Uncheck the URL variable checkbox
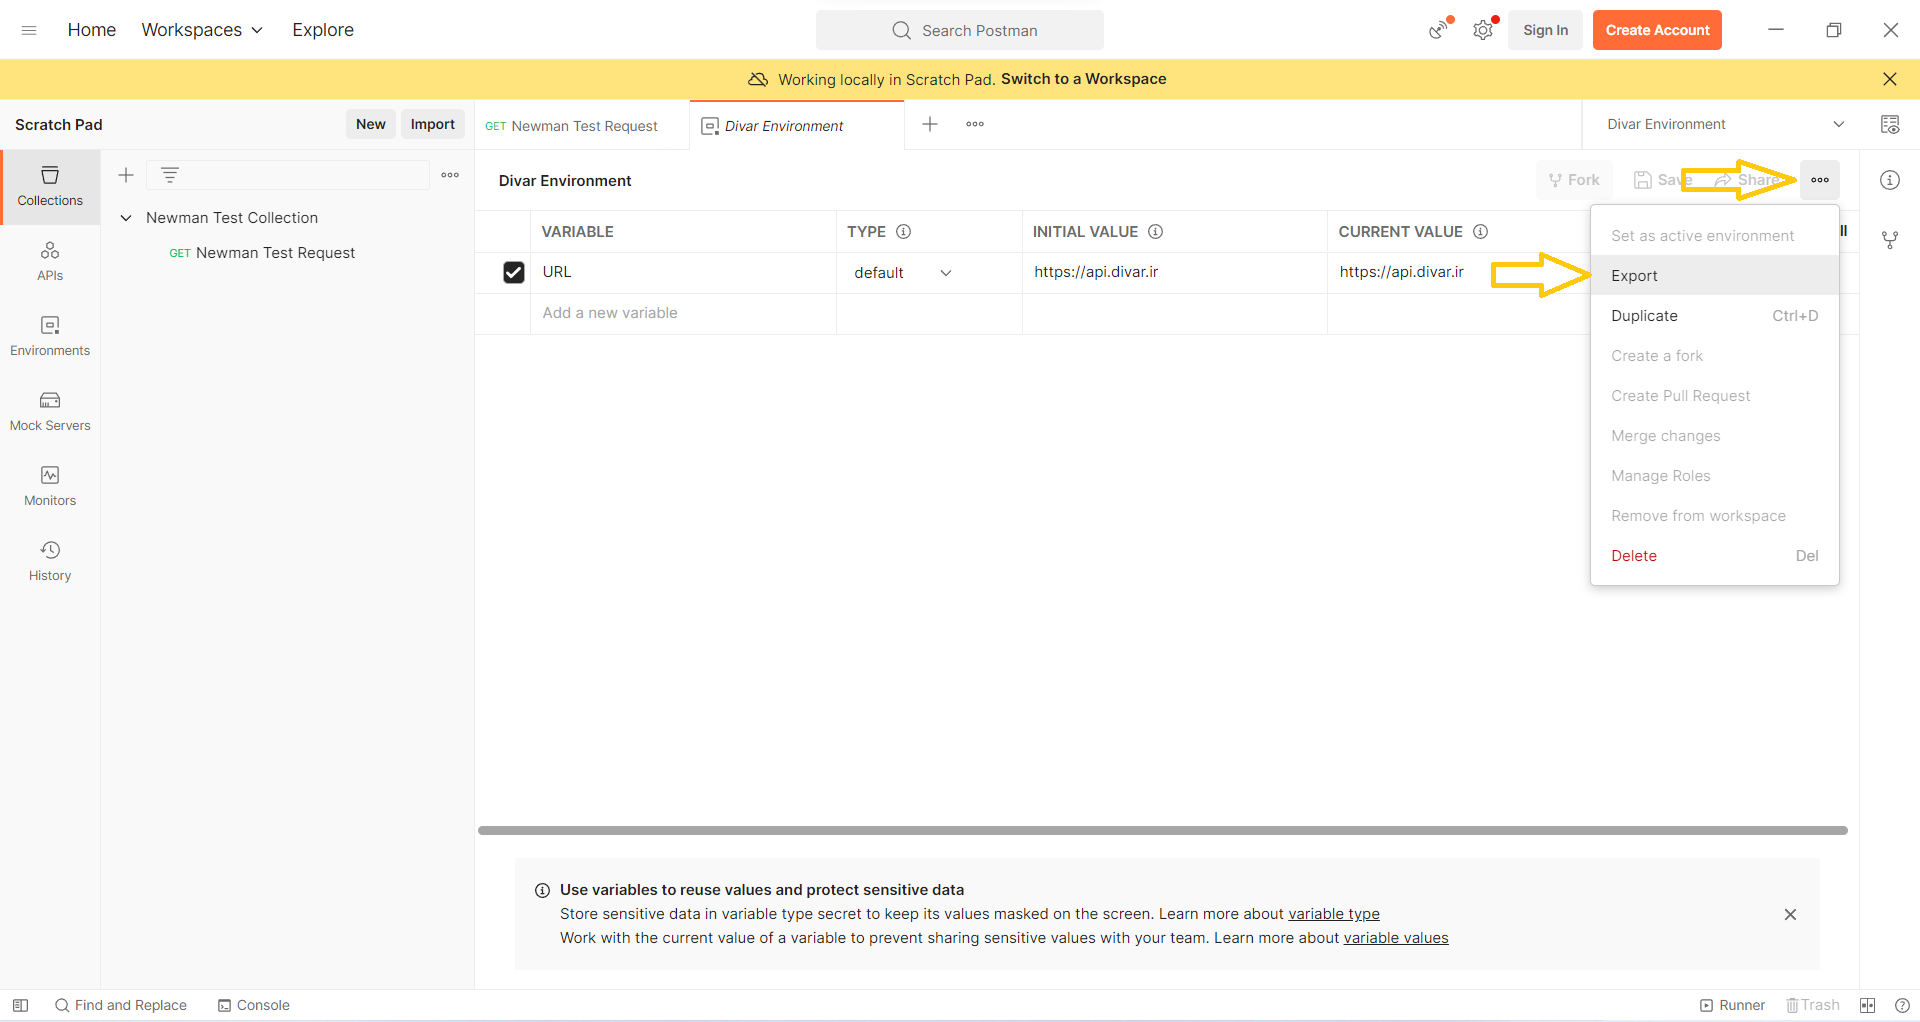 point(514,272)
